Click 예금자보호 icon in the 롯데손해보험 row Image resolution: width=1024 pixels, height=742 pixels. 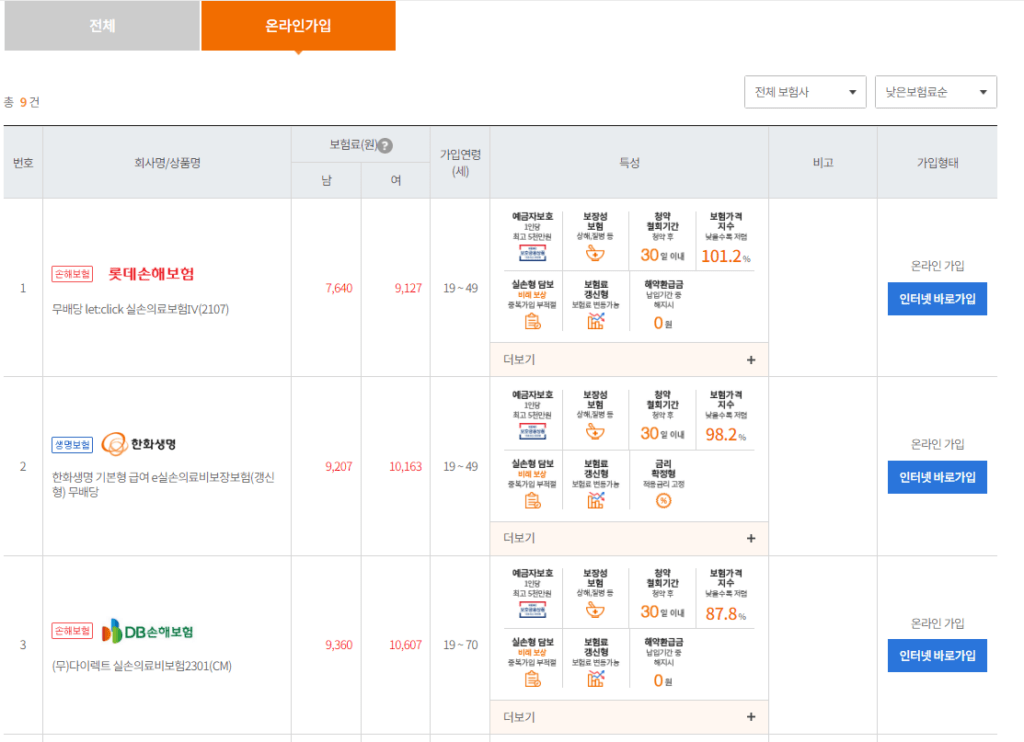click(x=532, y=253)
